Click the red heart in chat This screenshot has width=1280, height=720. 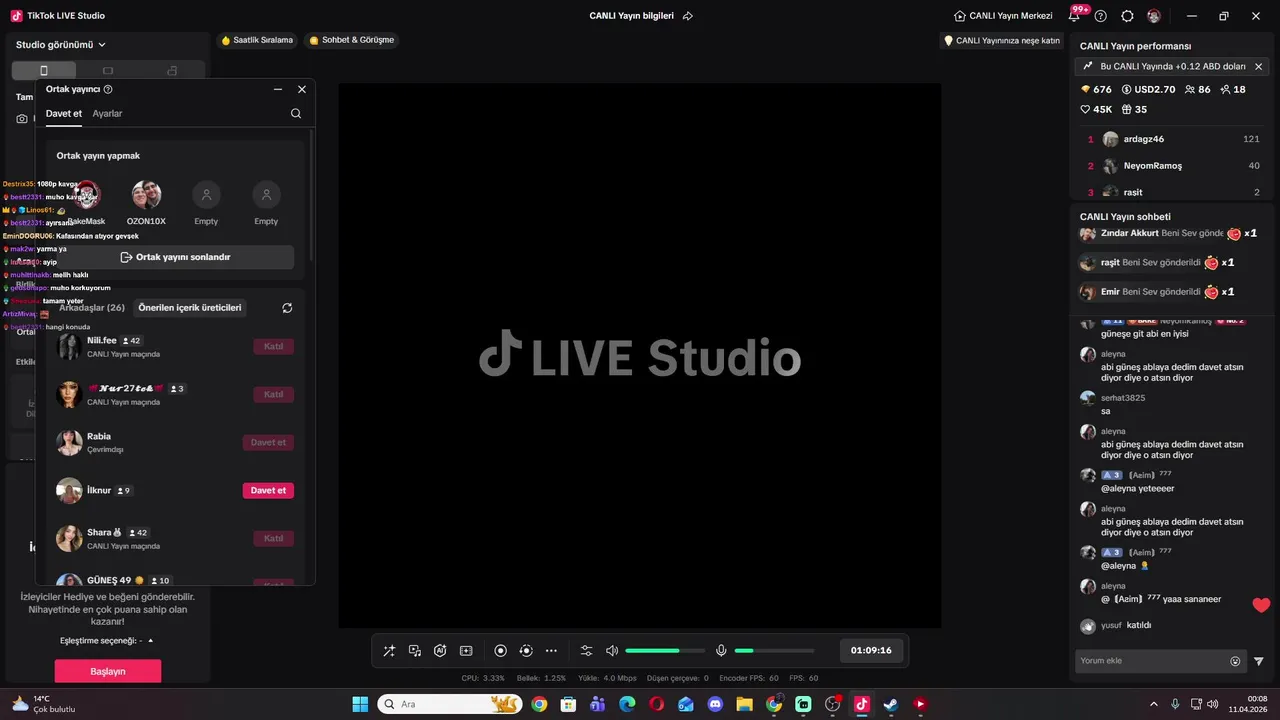[1261, 604]
